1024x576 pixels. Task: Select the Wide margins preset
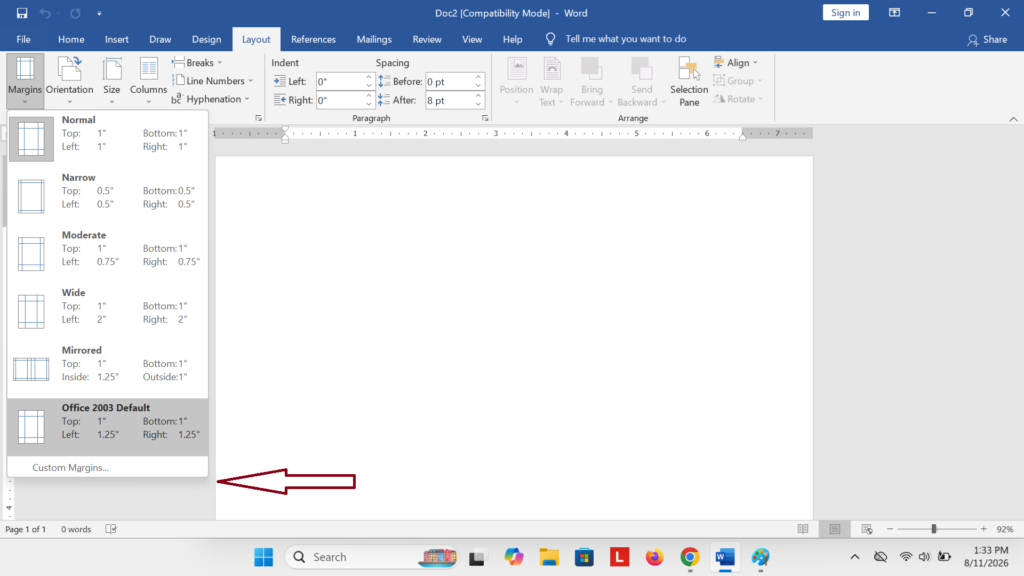[x=108, y=310]
